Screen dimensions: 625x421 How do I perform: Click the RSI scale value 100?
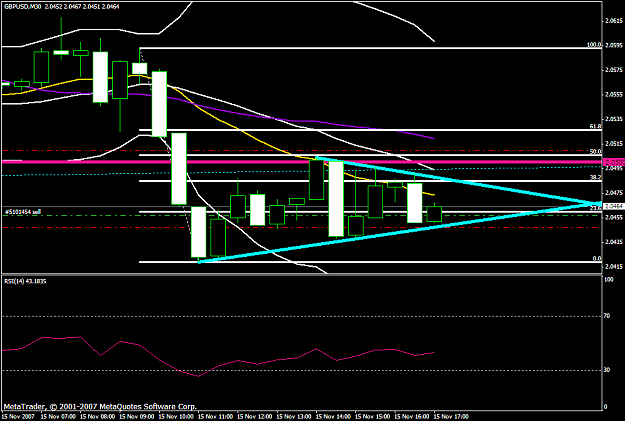coord(608,280)
